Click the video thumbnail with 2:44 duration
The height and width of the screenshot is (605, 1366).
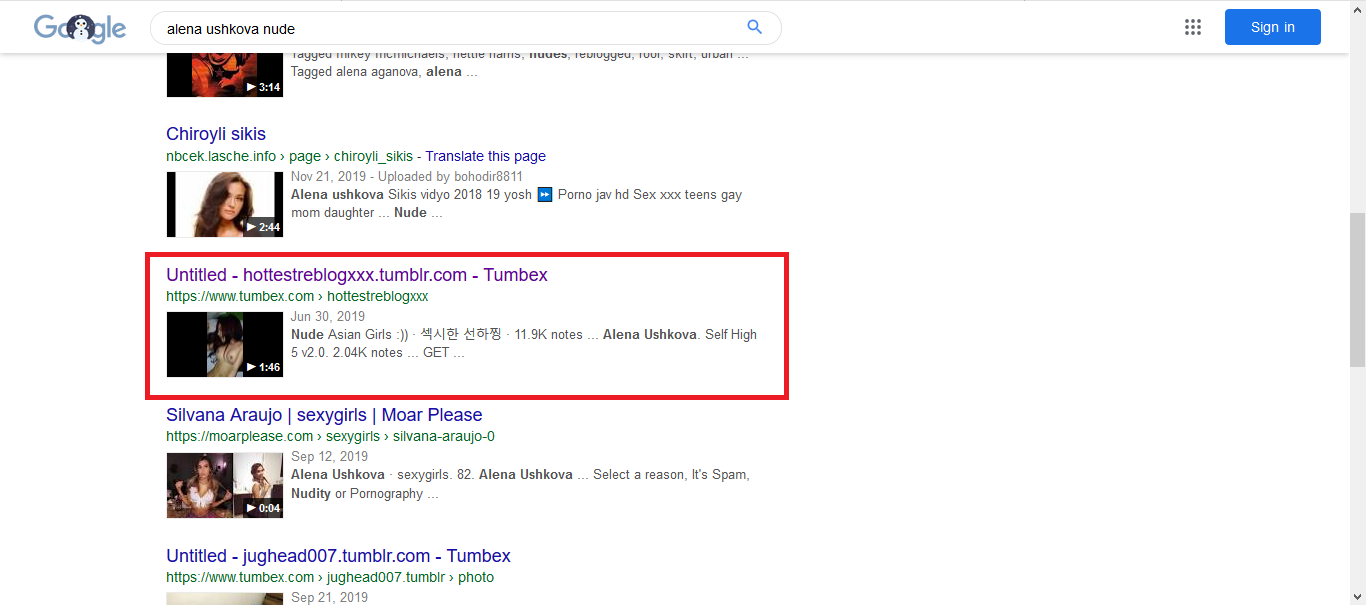(224, 204)
